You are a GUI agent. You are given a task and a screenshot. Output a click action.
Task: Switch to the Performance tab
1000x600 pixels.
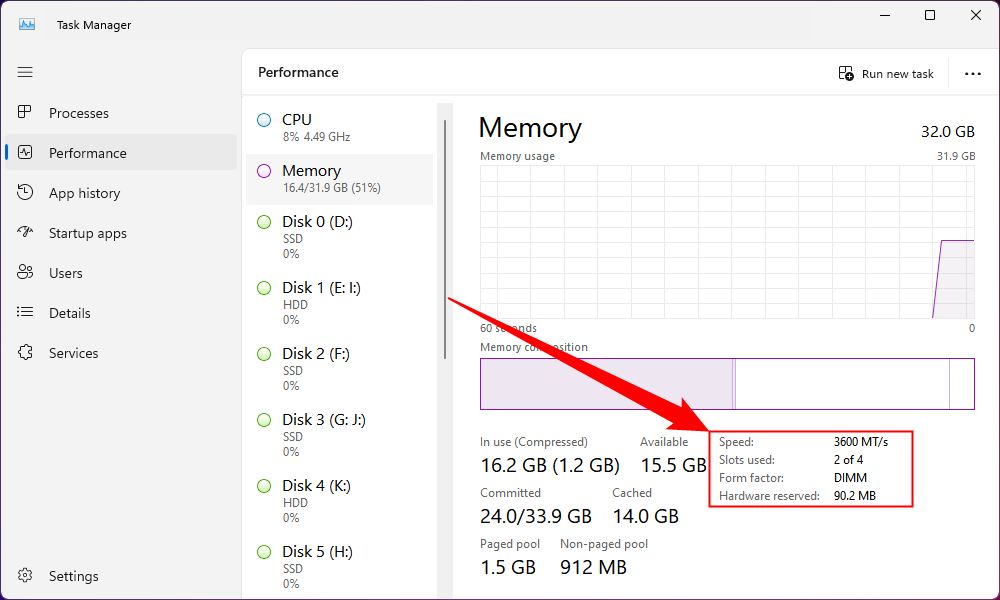pyautogui.click(x=88, y=153)
